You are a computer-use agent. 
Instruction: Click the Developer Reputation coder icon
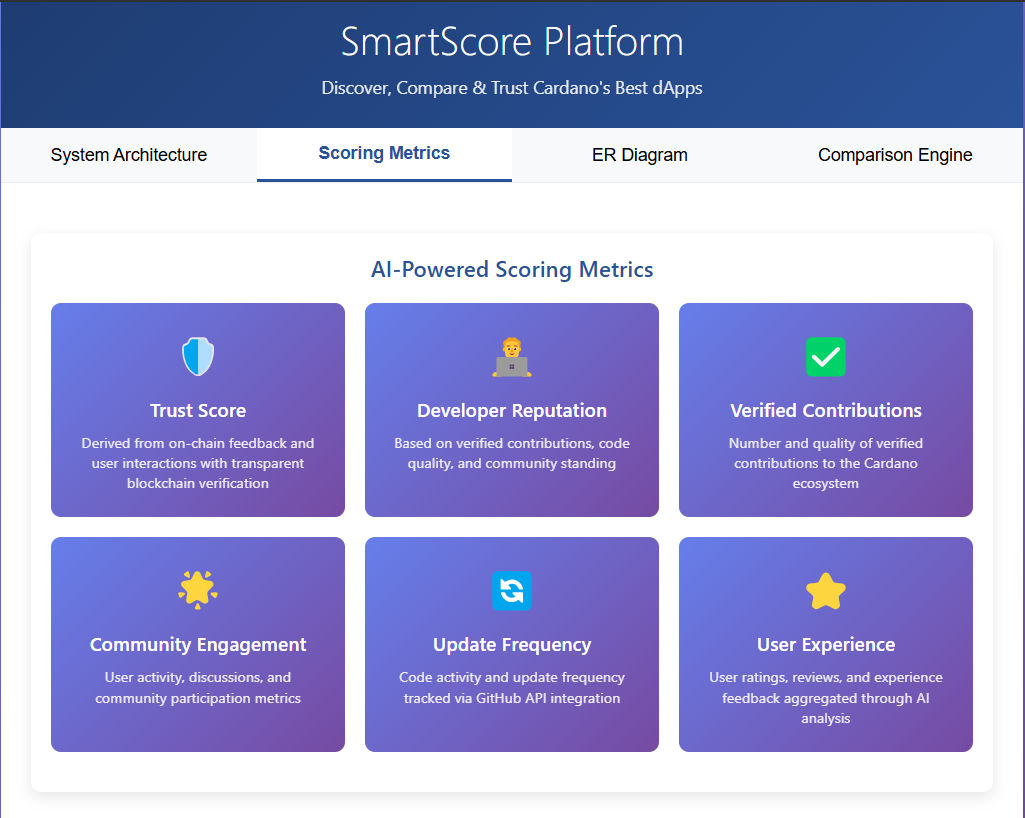click(x=512, y=357)
